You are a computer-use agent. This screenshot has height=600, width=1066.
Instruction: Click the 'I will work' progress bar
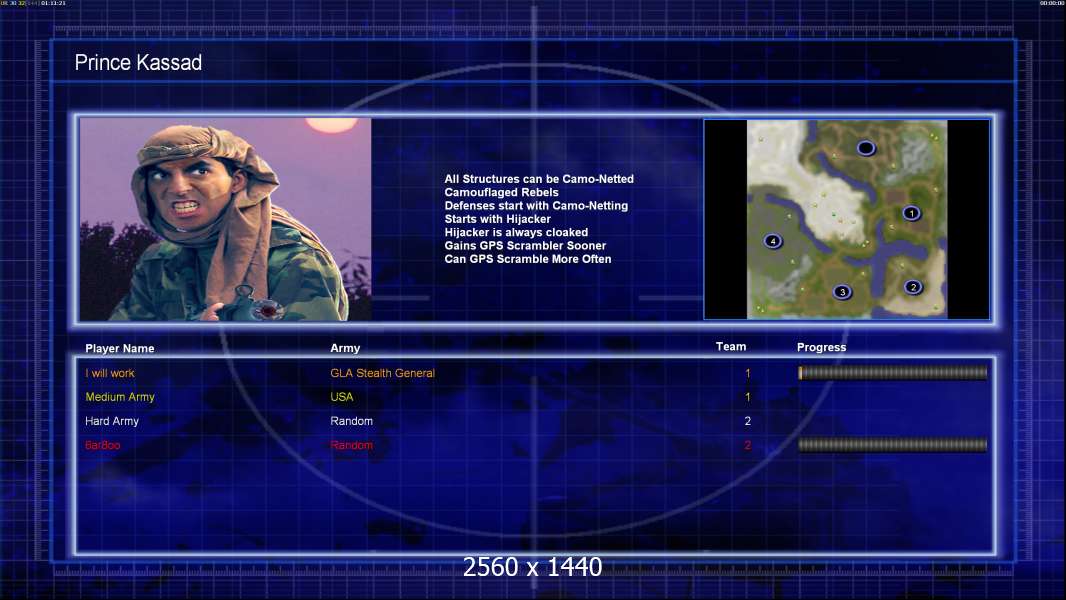click(x=893, y=372)
